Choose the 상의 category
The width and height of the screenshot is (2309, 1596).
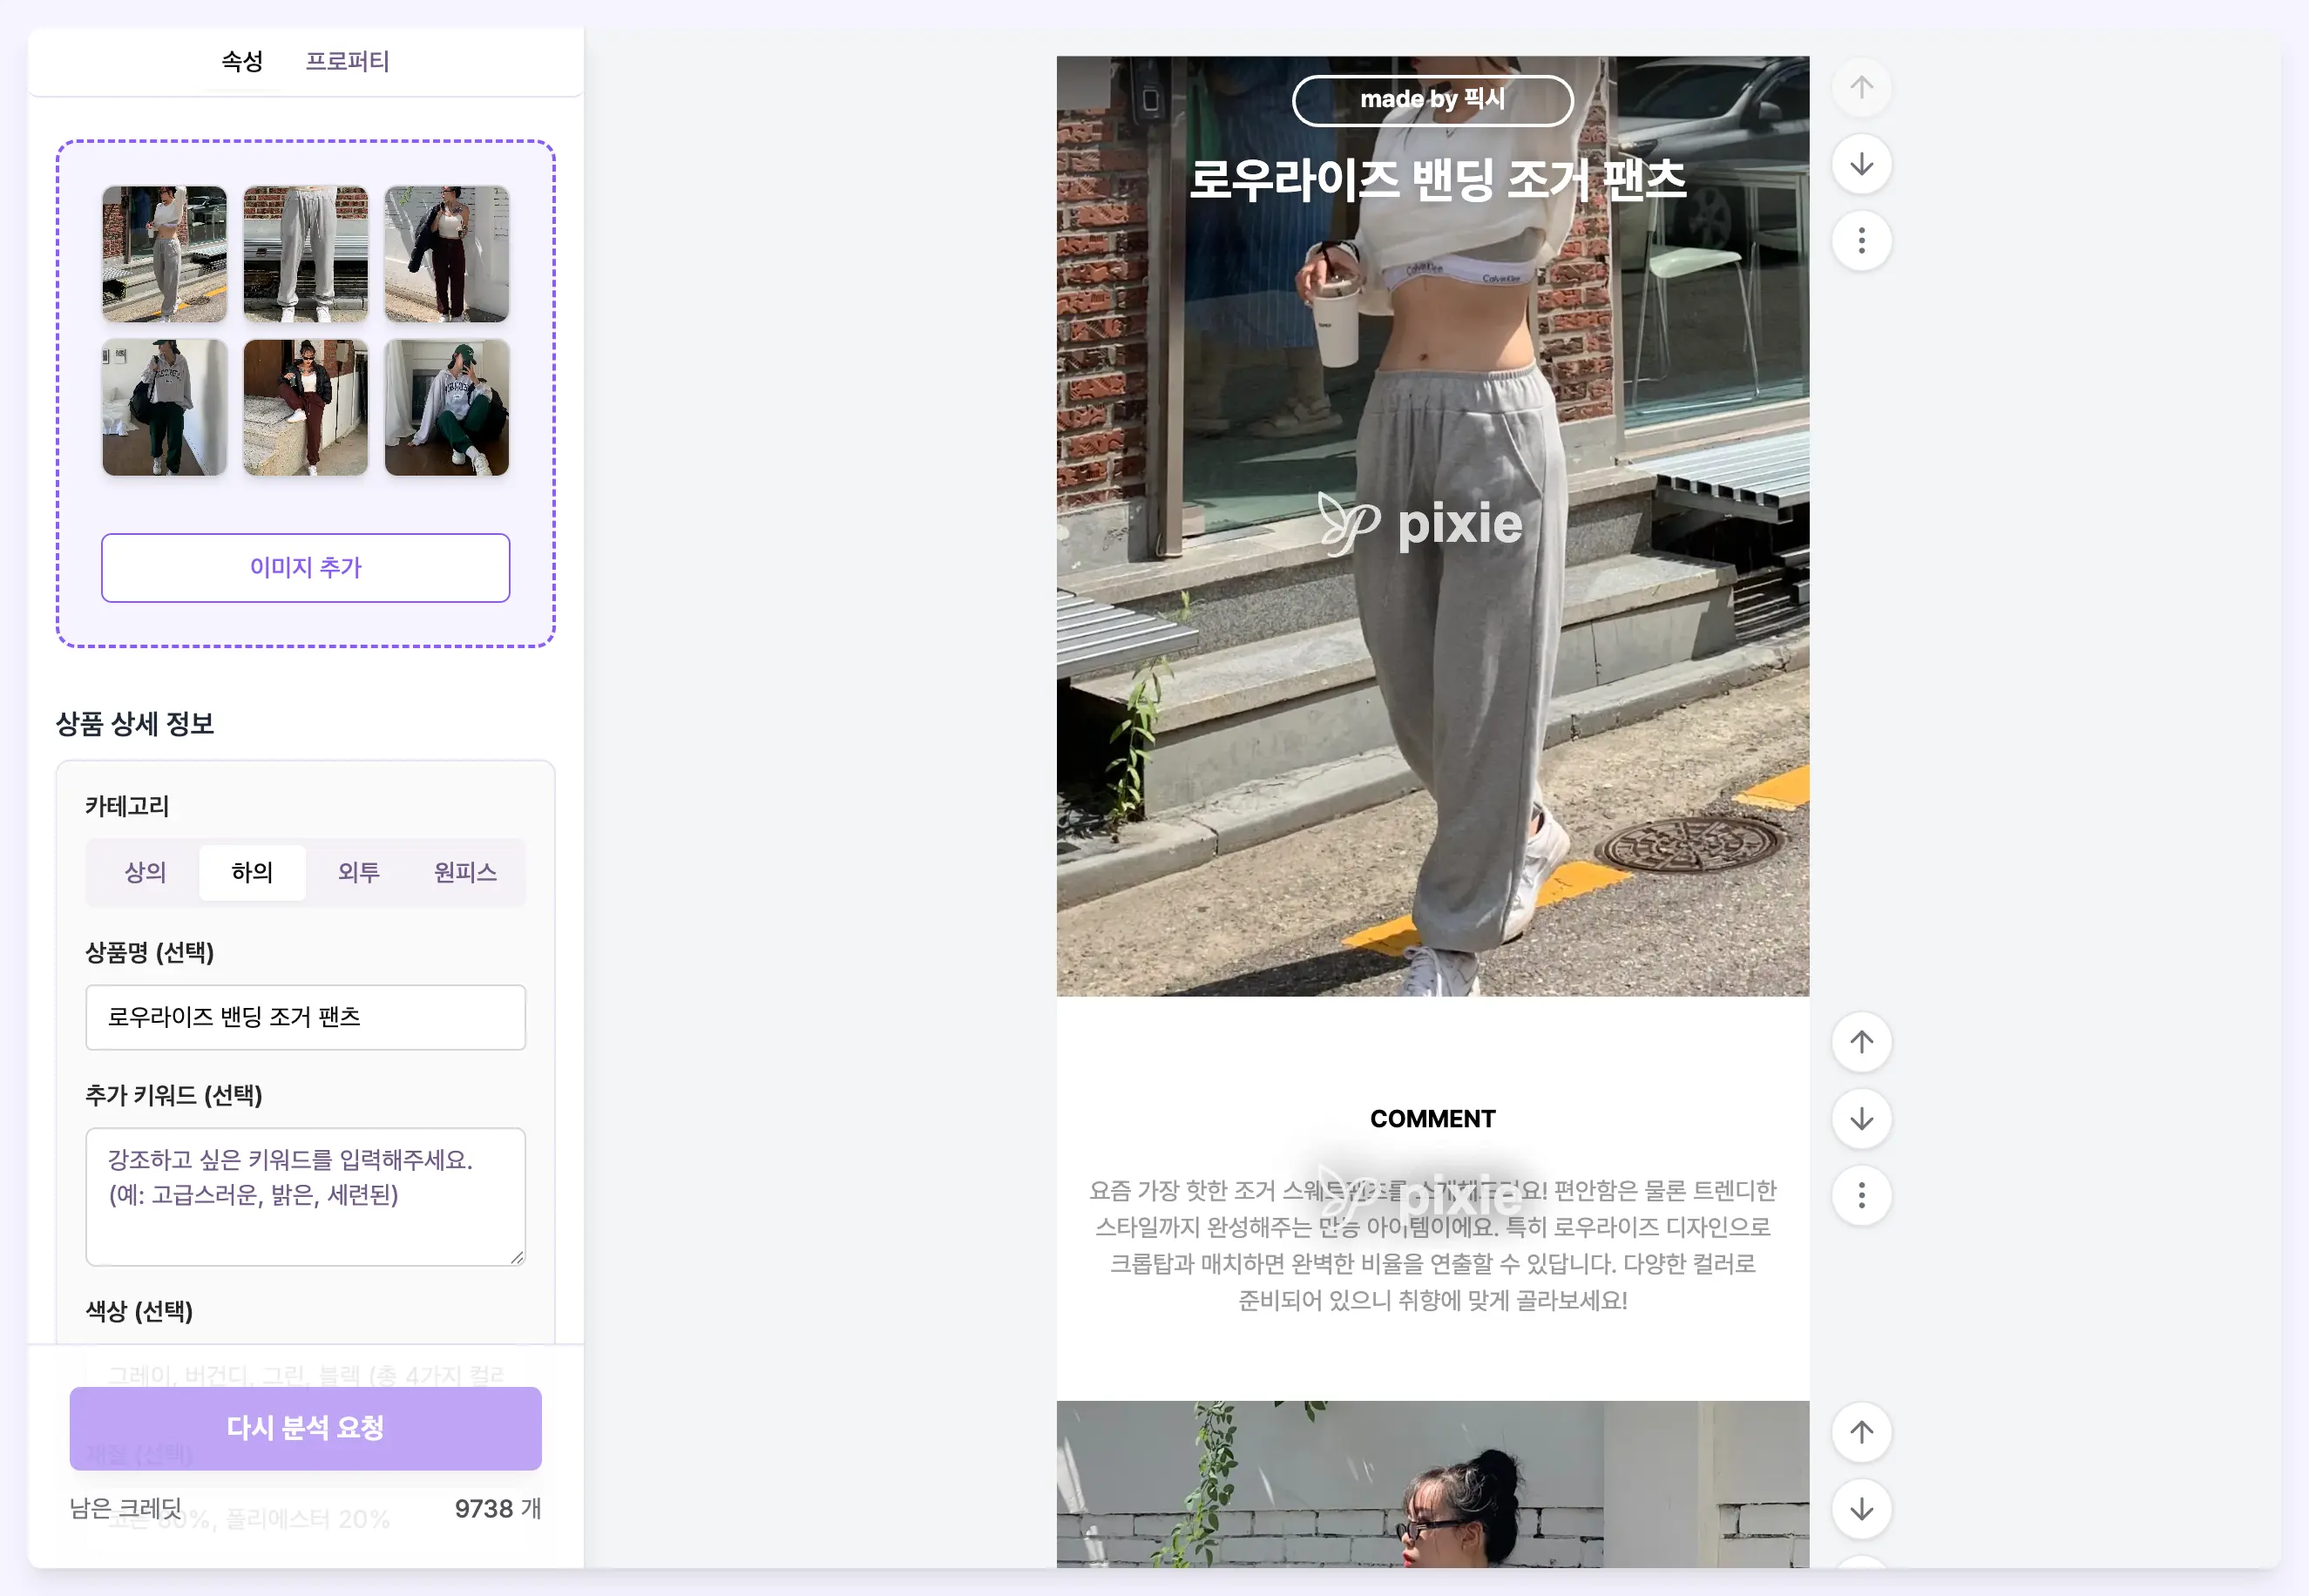[145, 872]
